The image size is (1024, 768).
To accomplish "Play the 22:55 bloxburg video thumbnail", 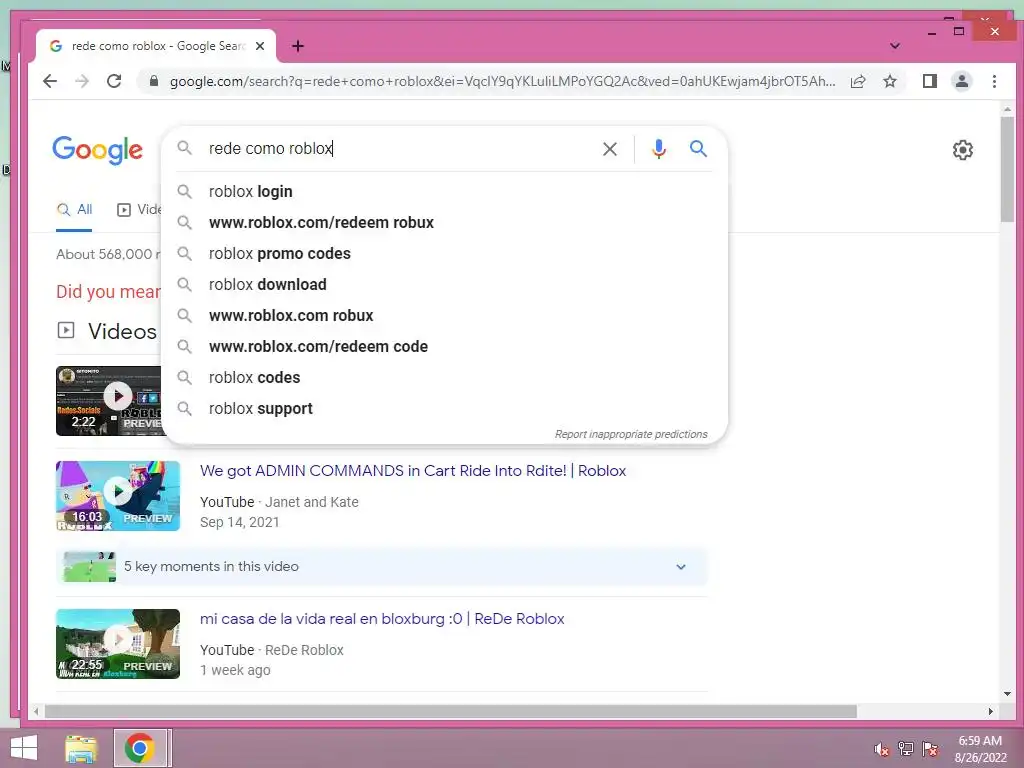I will coord(118,644).
